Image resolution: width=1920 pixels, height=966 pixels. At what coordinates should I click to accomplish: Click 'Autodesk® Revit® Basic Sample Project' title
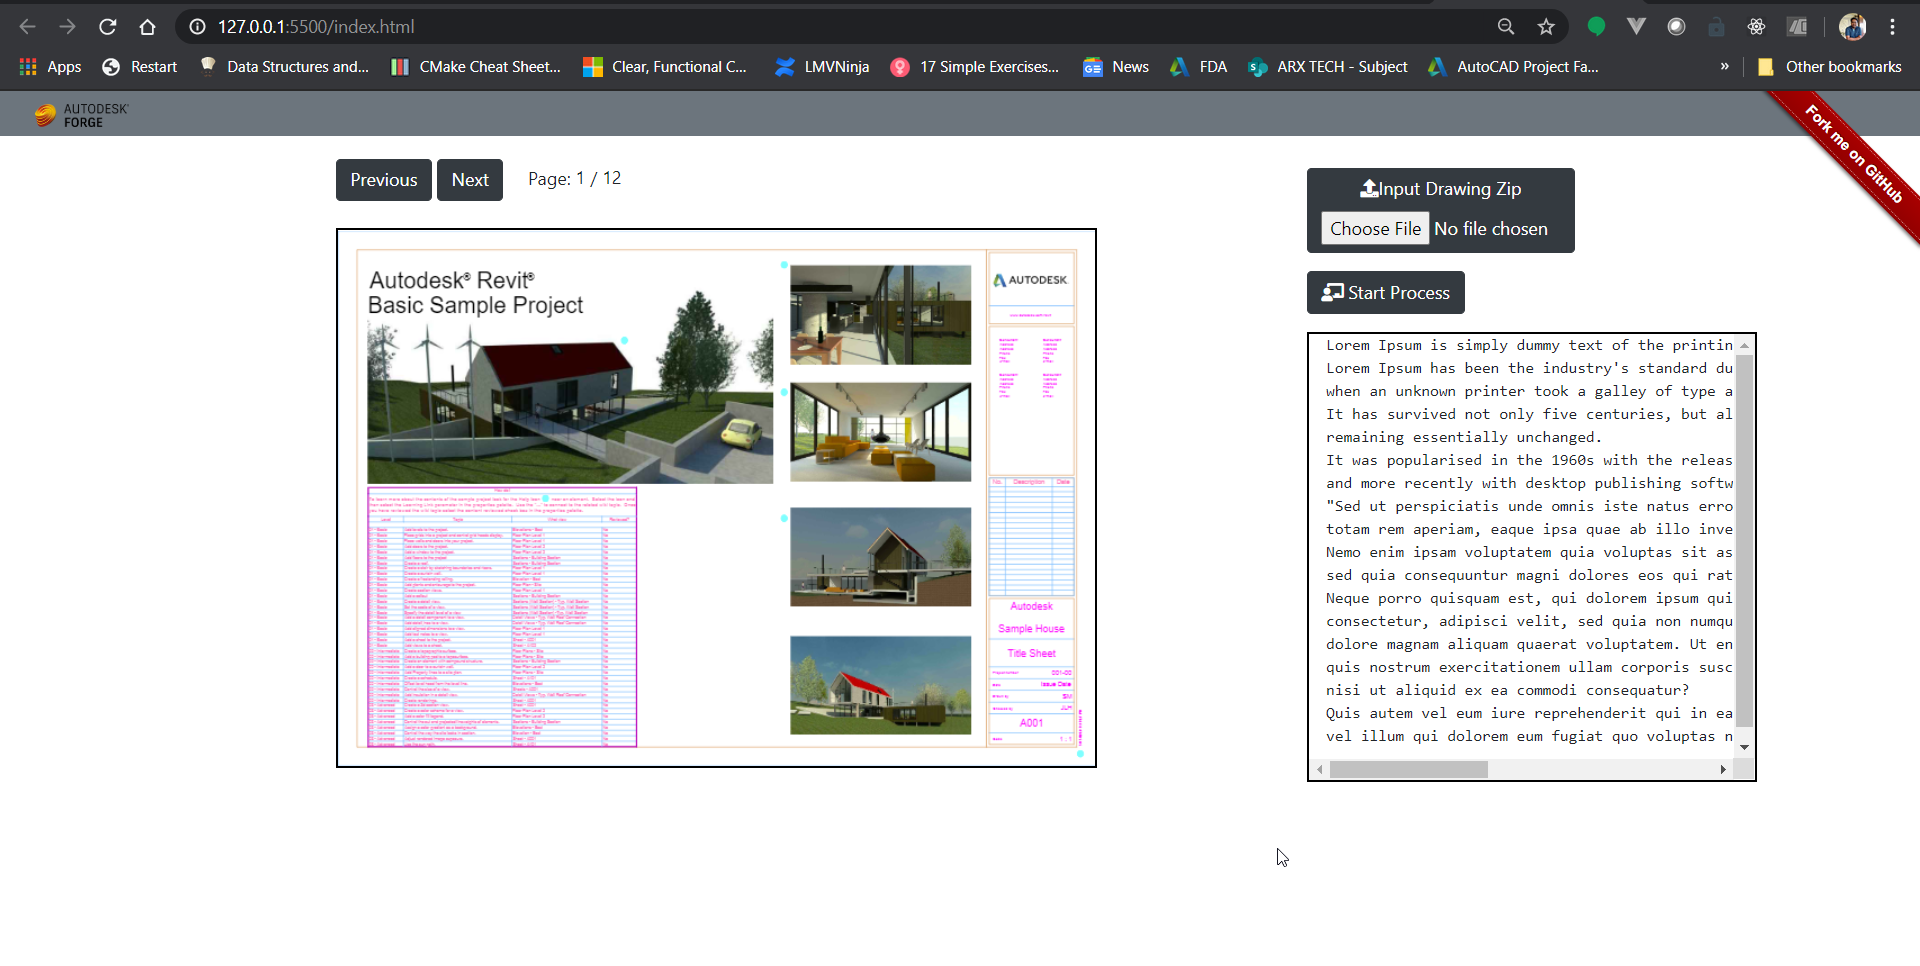coord(476,293)
